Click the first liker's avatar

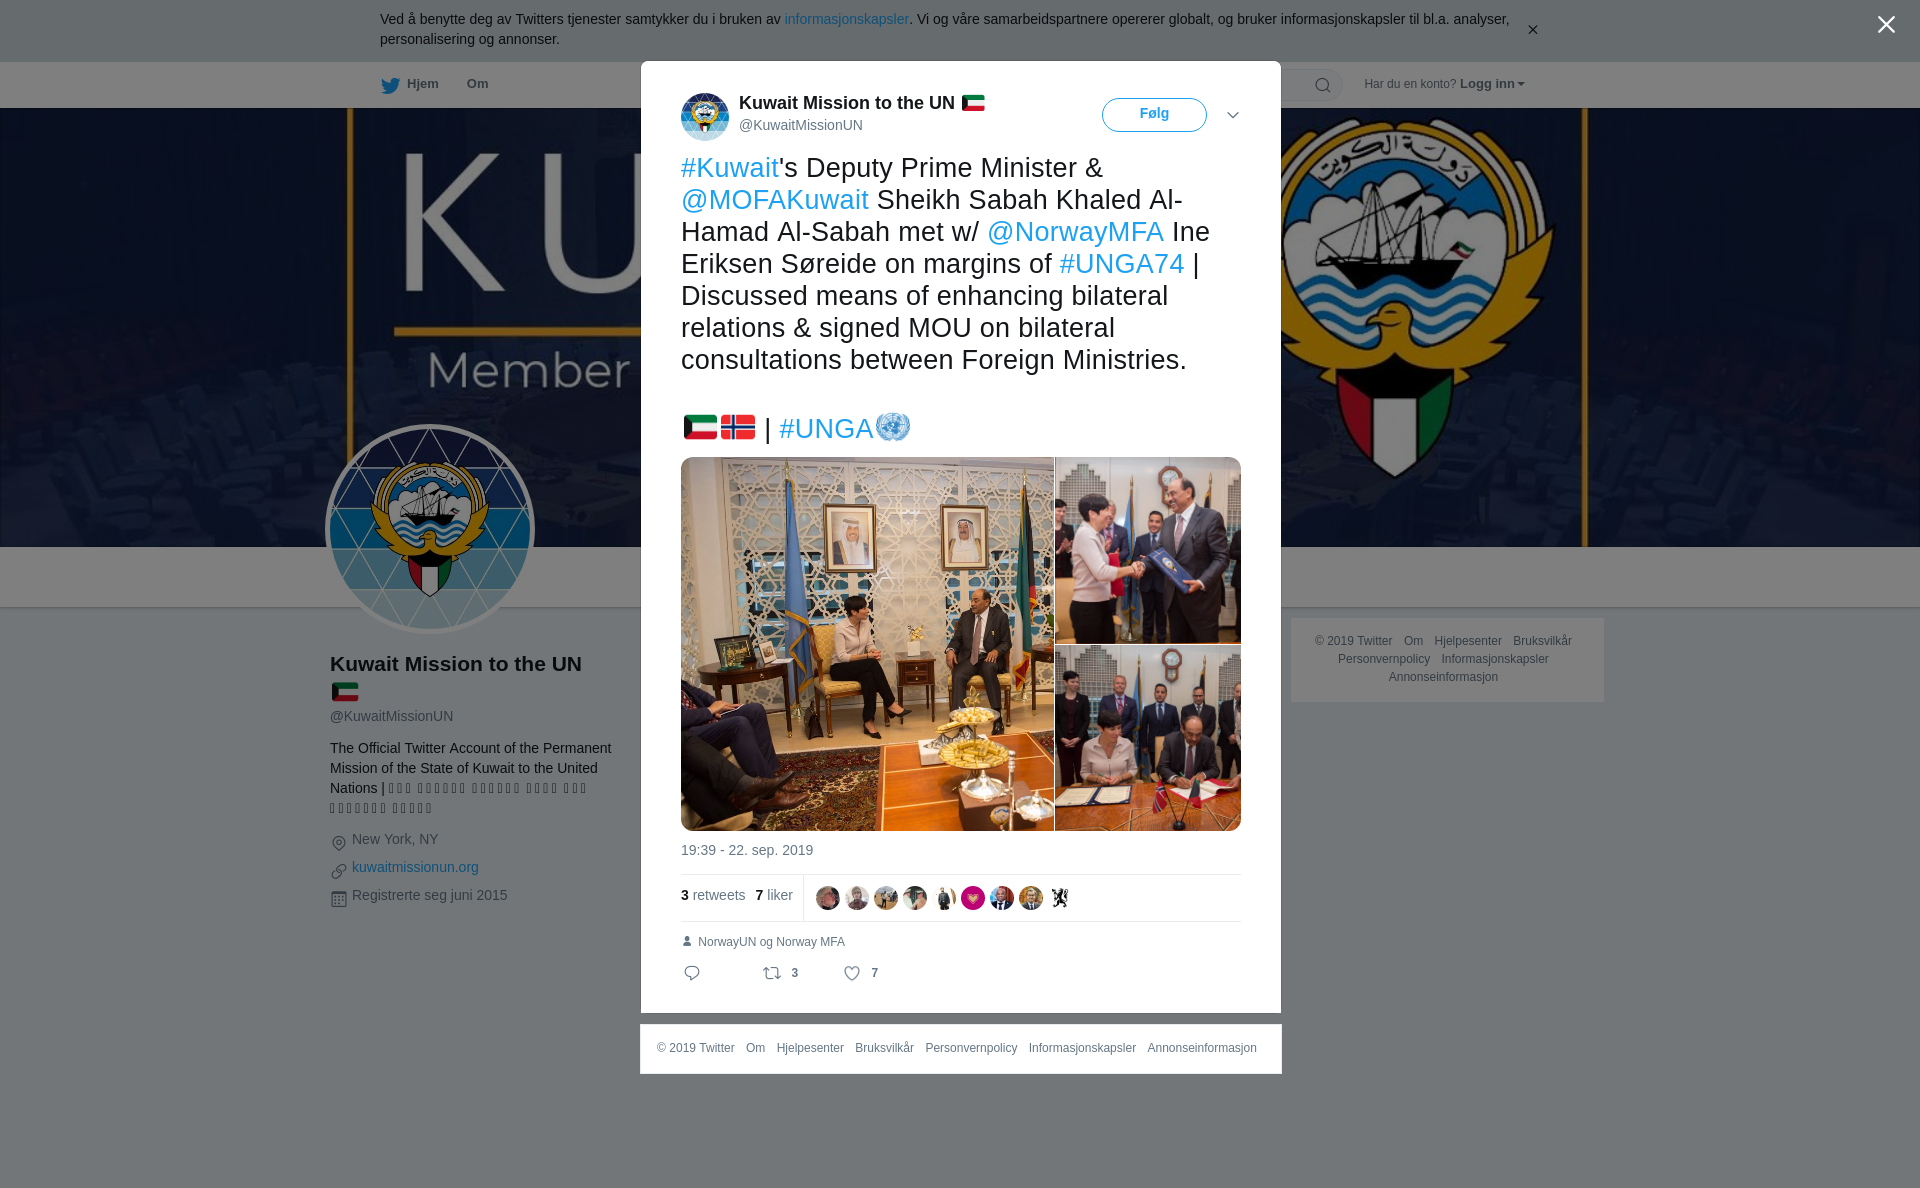pos(828,898)
